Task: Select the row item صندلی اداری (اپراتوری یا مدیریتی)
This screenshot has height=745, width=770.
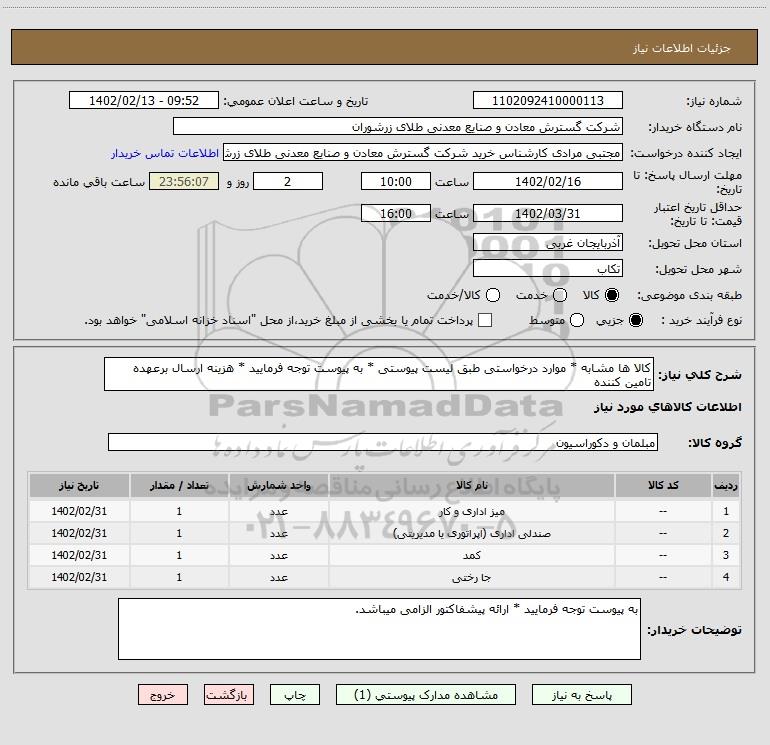Action: (x=471, y=533)
